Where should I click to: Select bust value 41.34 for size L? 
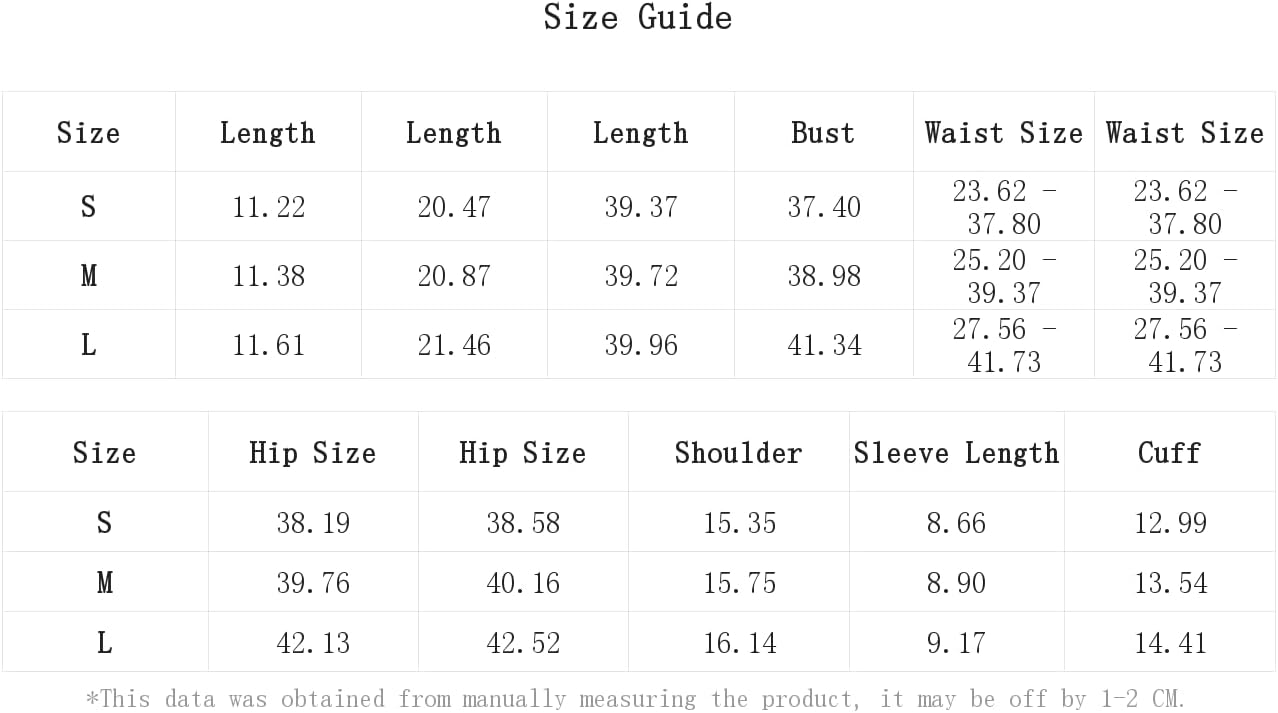[x=824, y=345]
